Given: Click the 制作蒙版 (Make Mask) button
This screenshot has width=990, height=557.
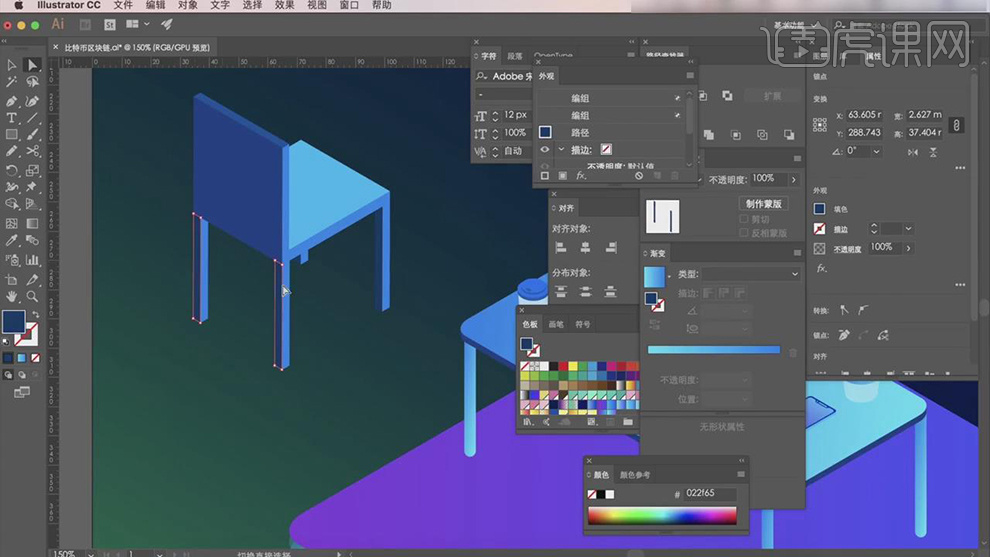Looking at the screenshot, I should 763,204.
